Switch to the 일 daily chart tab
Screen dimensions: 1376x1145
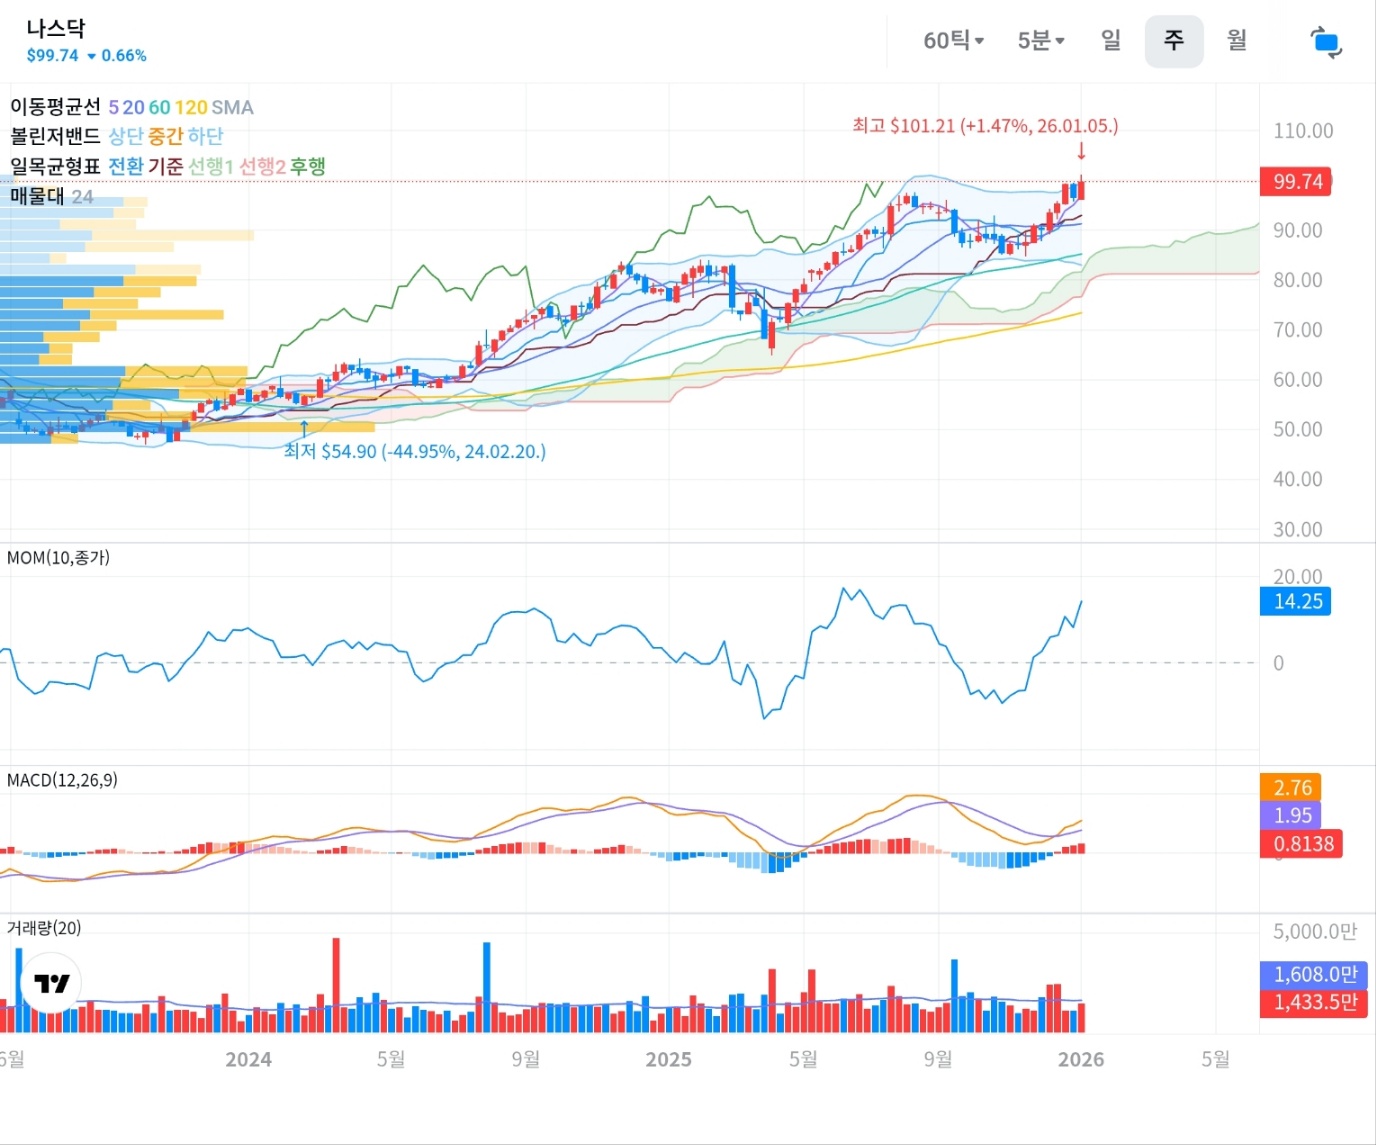click(x=1110, y=41)
